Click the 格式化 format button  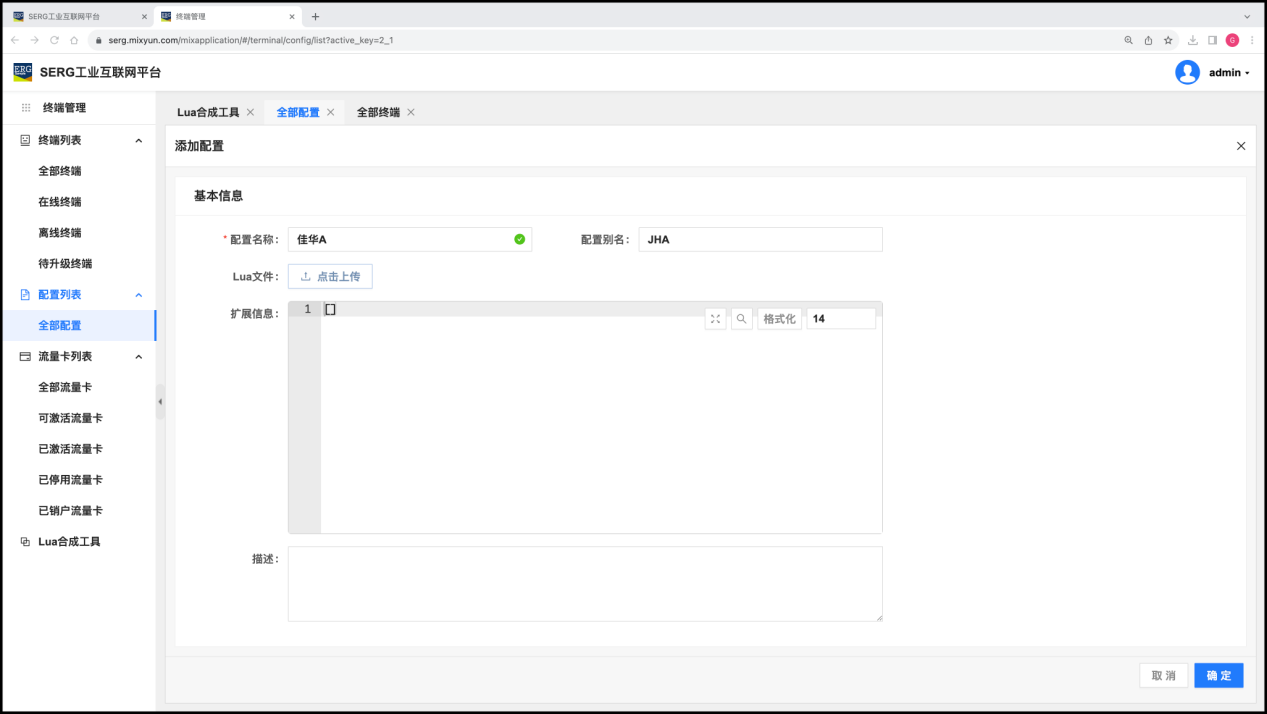779,319
